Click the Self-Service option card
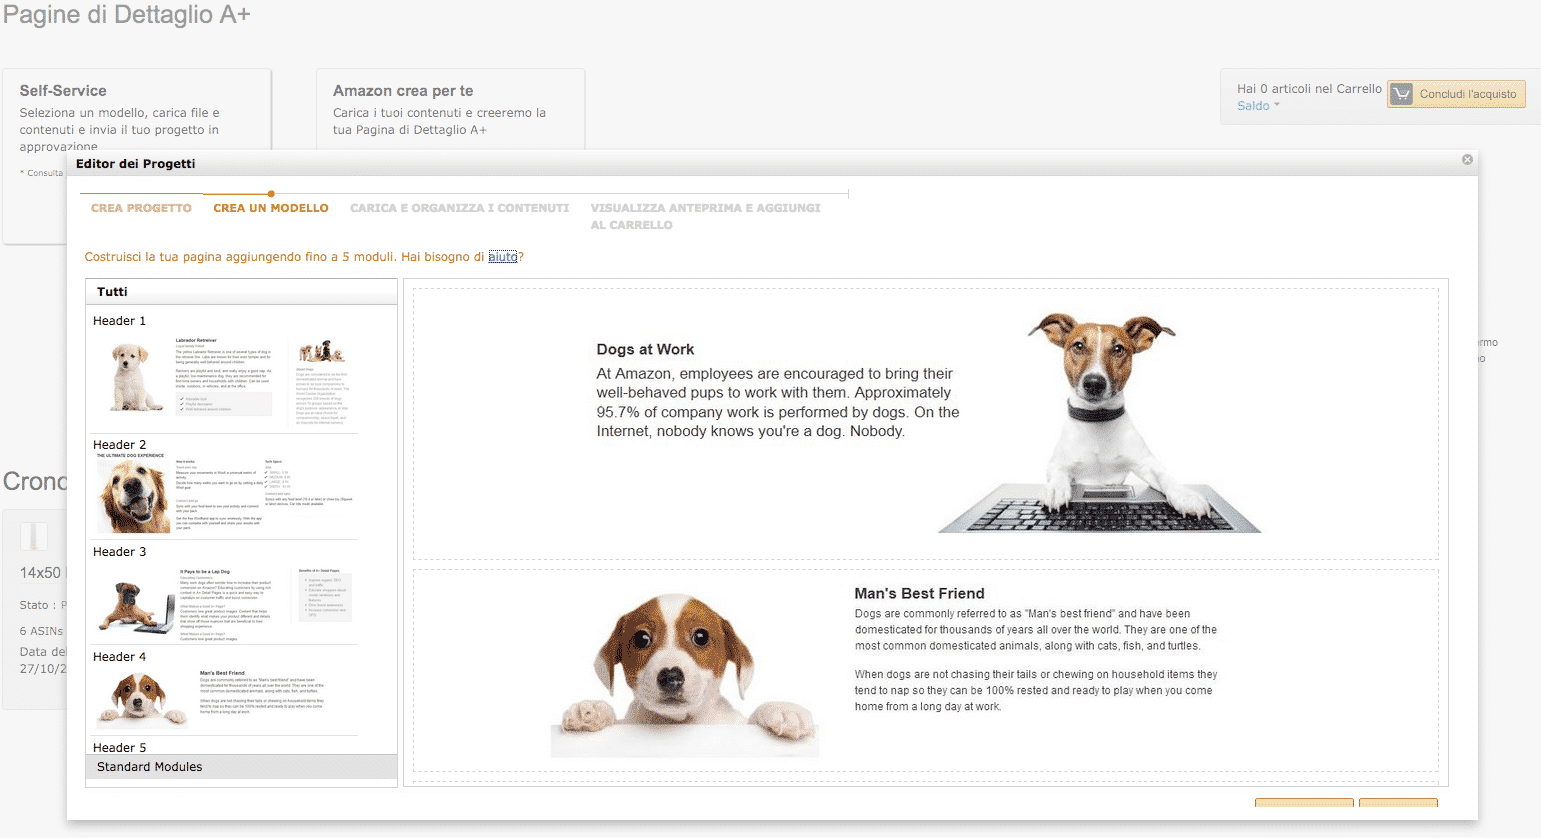The image size is (1541, 838). tap(136, 110)
